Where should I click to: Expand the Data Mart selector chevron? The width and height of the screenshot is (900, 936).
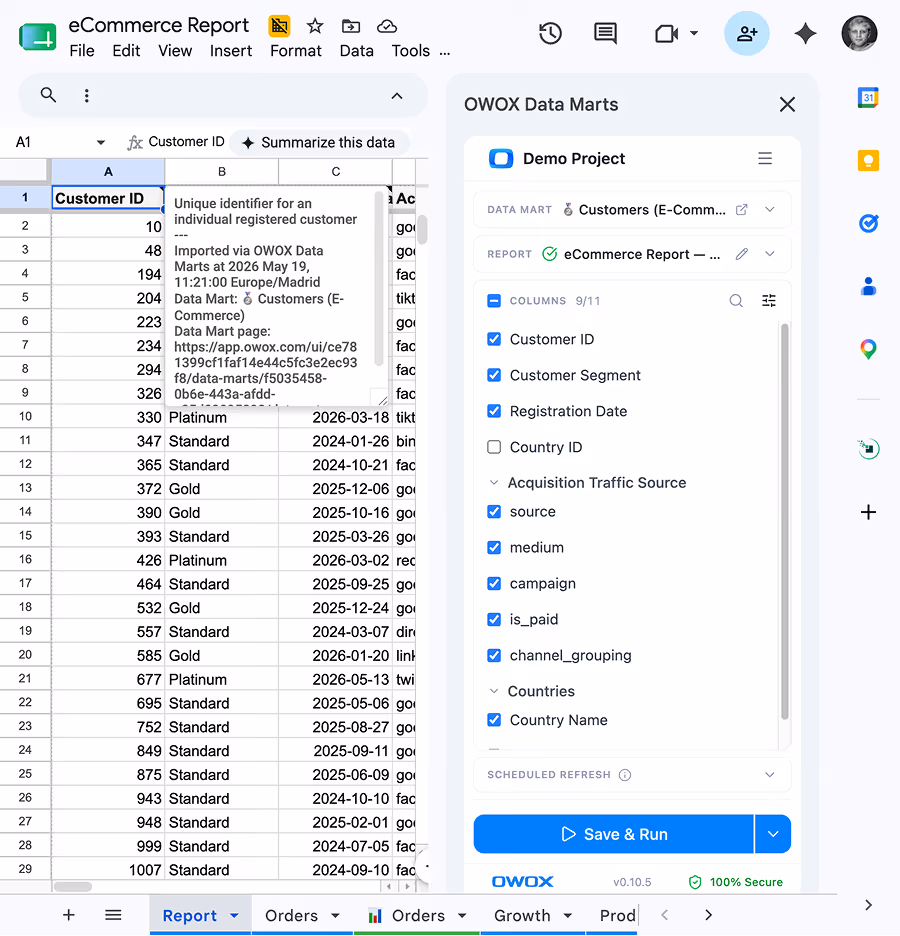(x=770, y=210)
